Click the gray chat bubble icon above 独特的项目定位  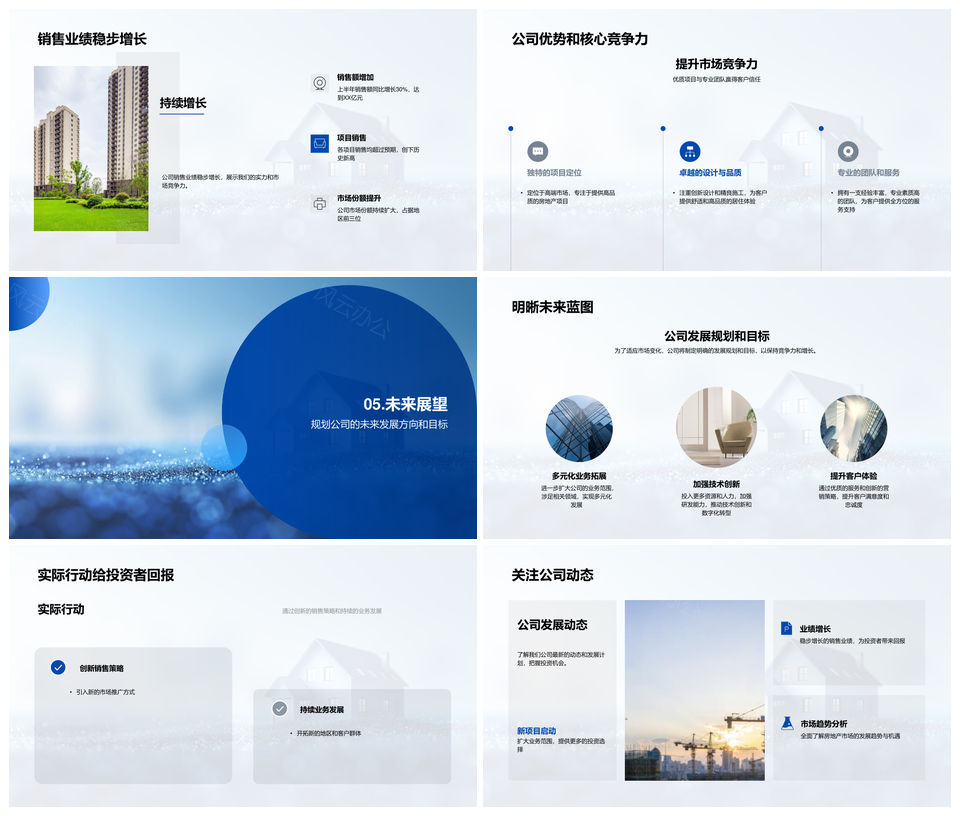coord(538,151)
